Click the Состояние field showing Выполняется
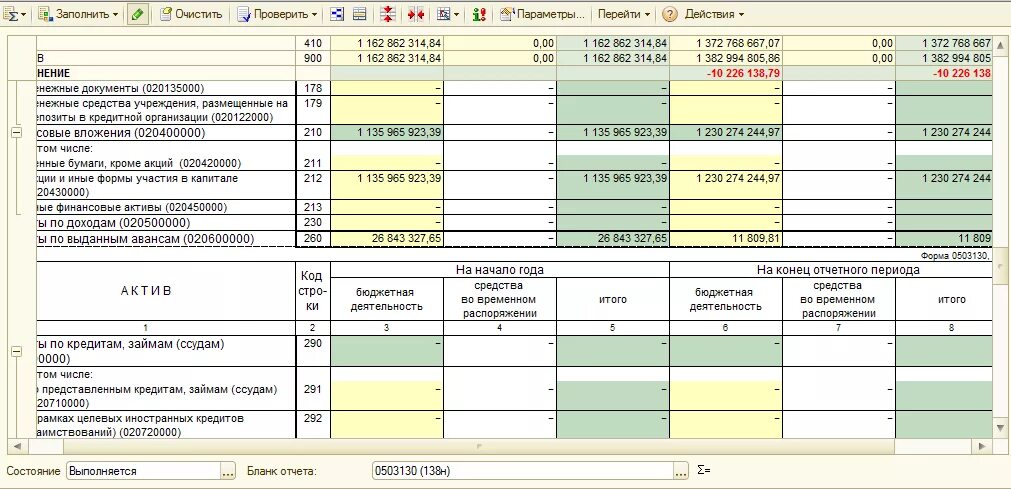Screen dimensions: 1011x489 tap(144, 471)
